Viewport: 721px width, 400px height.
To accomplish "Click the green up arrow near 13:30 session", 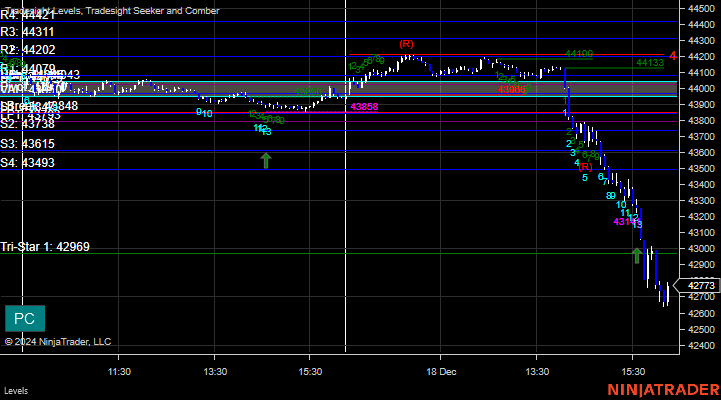I will click(266, 161).
